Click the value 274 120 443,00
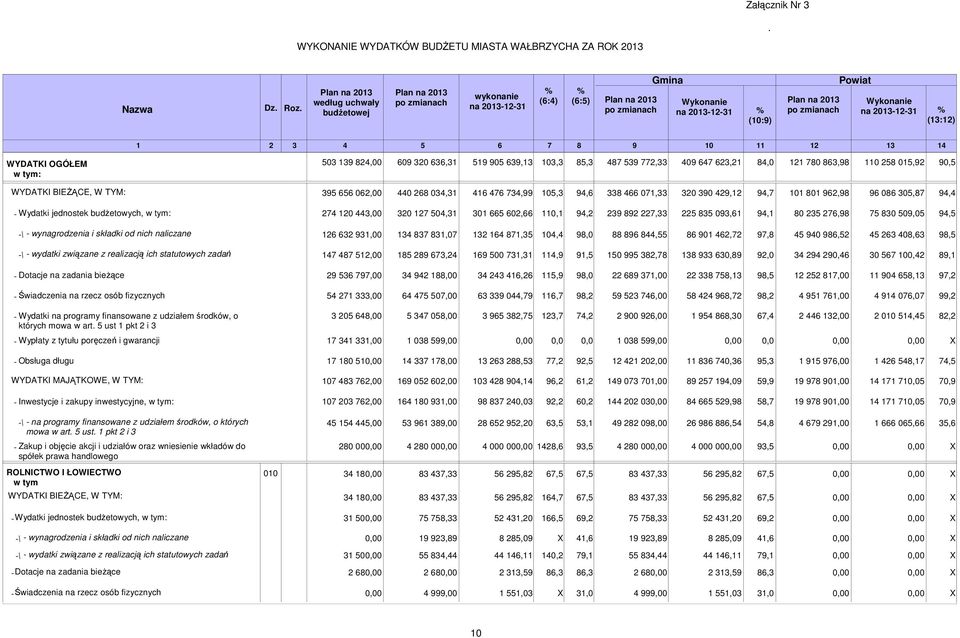 [351, 214]
